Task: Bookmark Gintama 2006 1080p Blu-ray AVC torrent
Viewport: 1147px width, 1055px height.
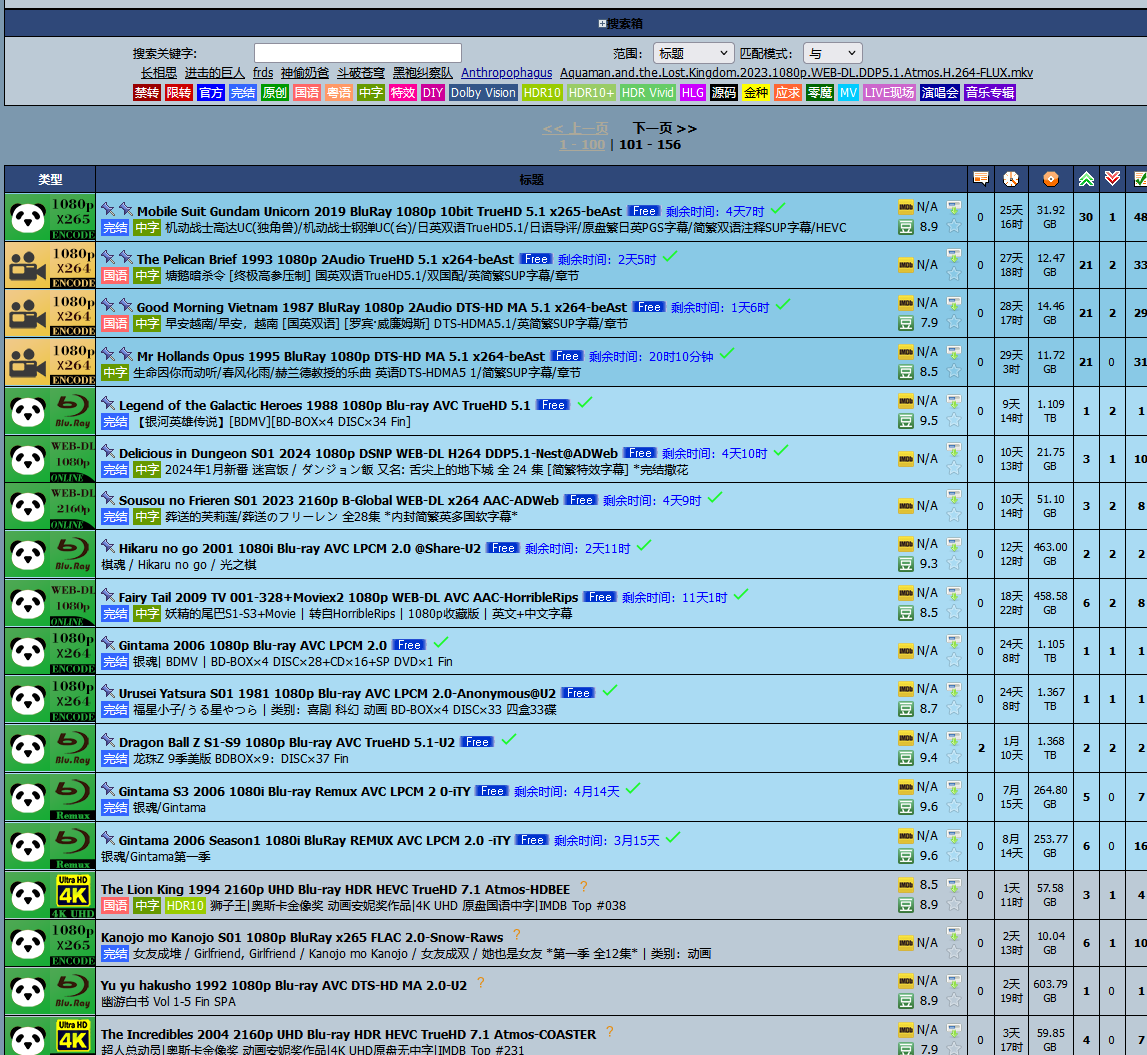Action: (x=954, y=660)
